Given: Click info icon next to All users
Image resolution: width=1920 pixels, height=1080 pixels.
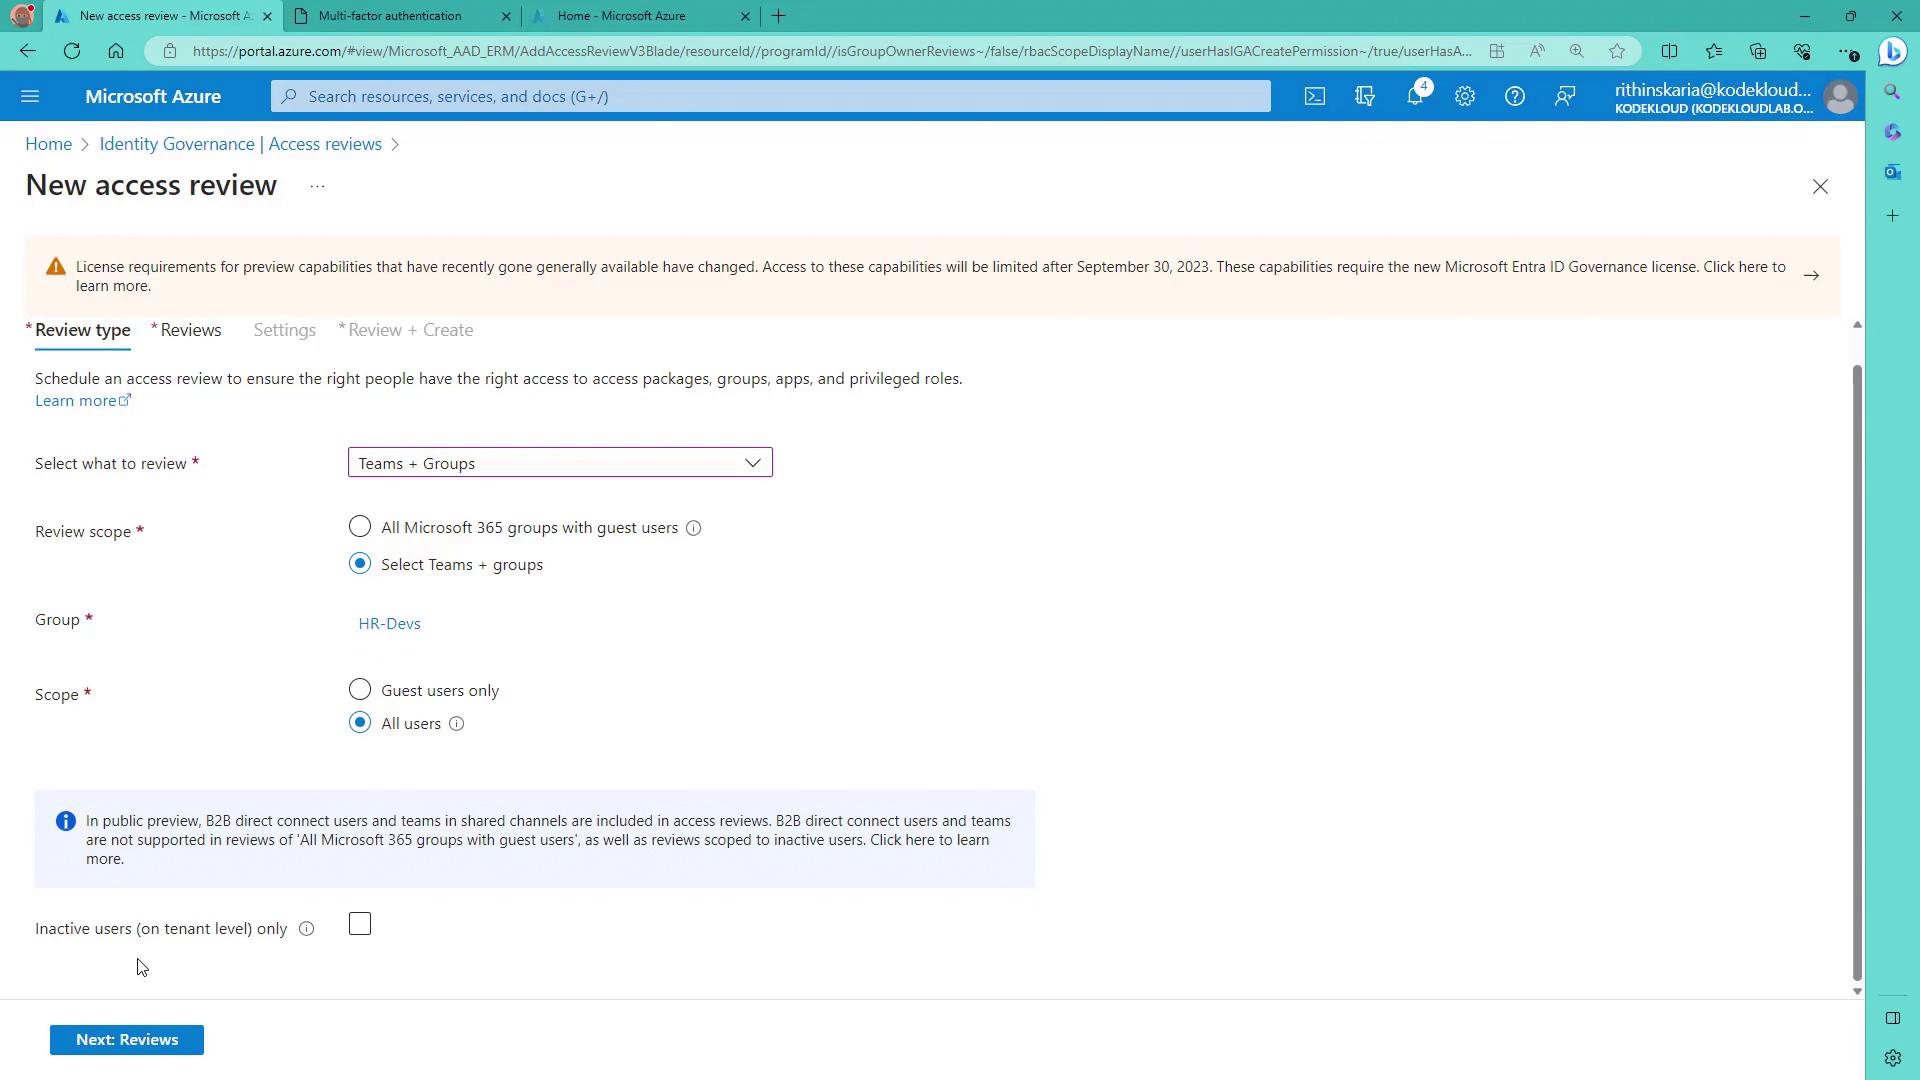Looking at the screenshot, I should click(457, 724).
